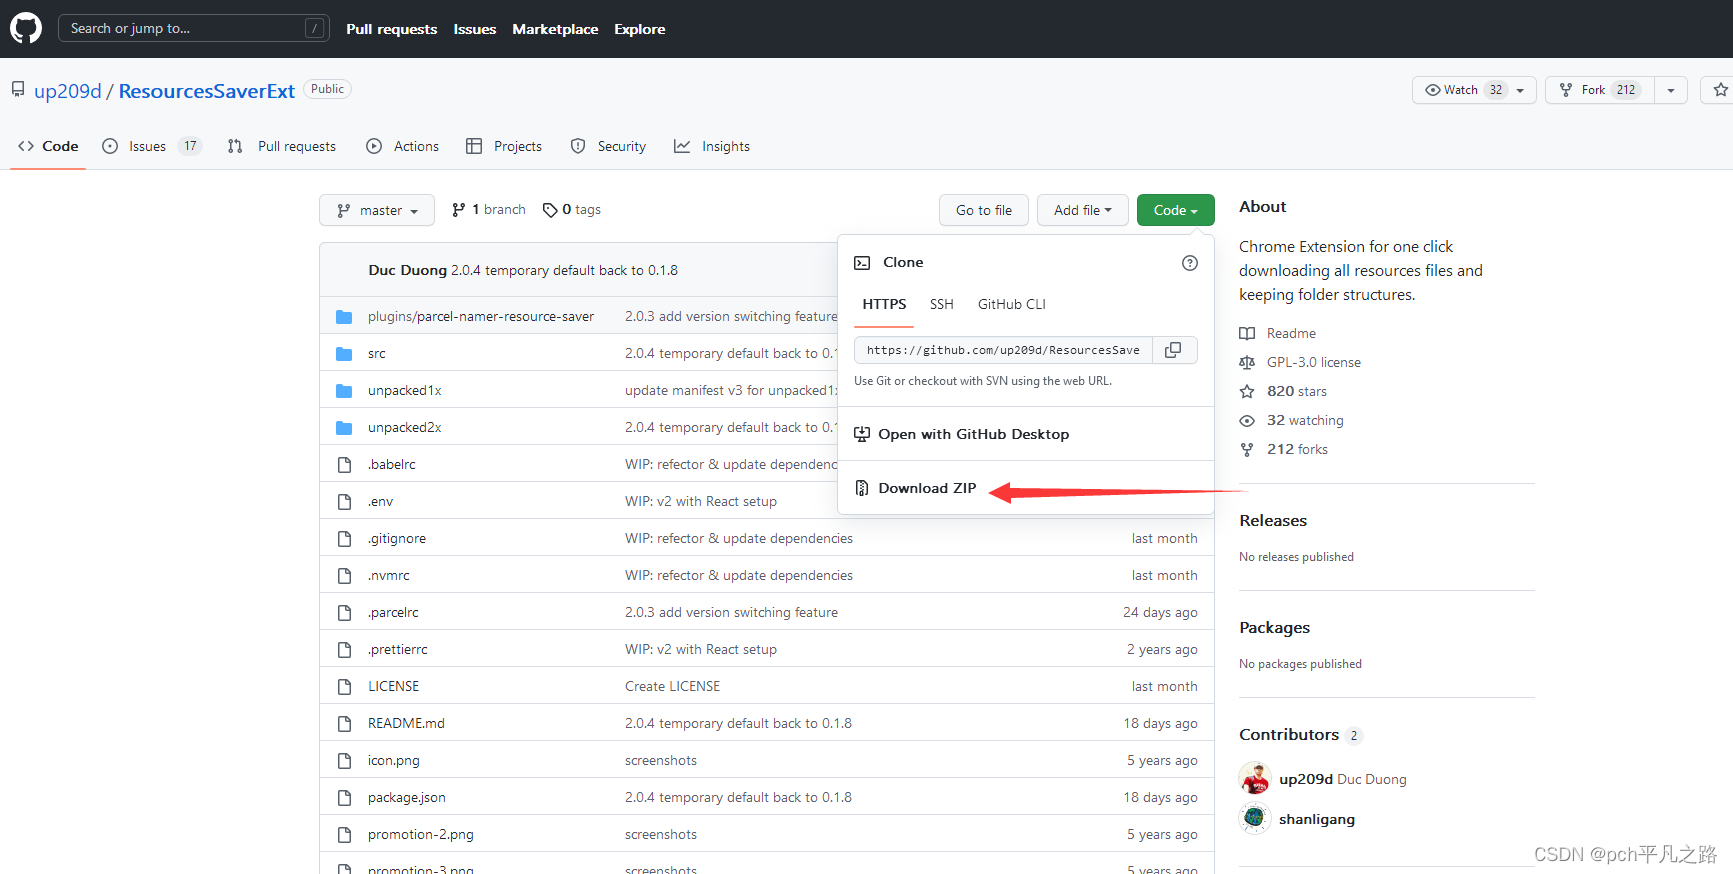Open the ResourcesSaverExt repository link
This screenshot has height=874, width=1733.
[207, 91]
